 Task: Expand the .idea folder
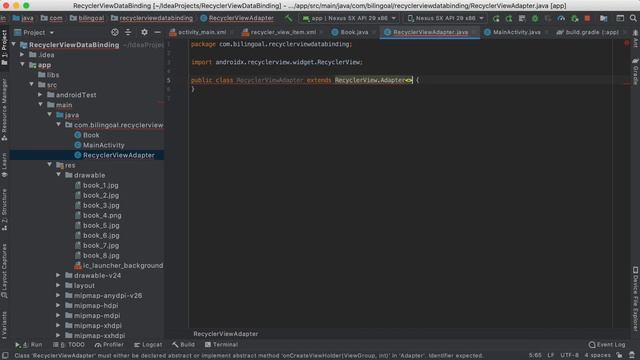click(x=22, y=54)
